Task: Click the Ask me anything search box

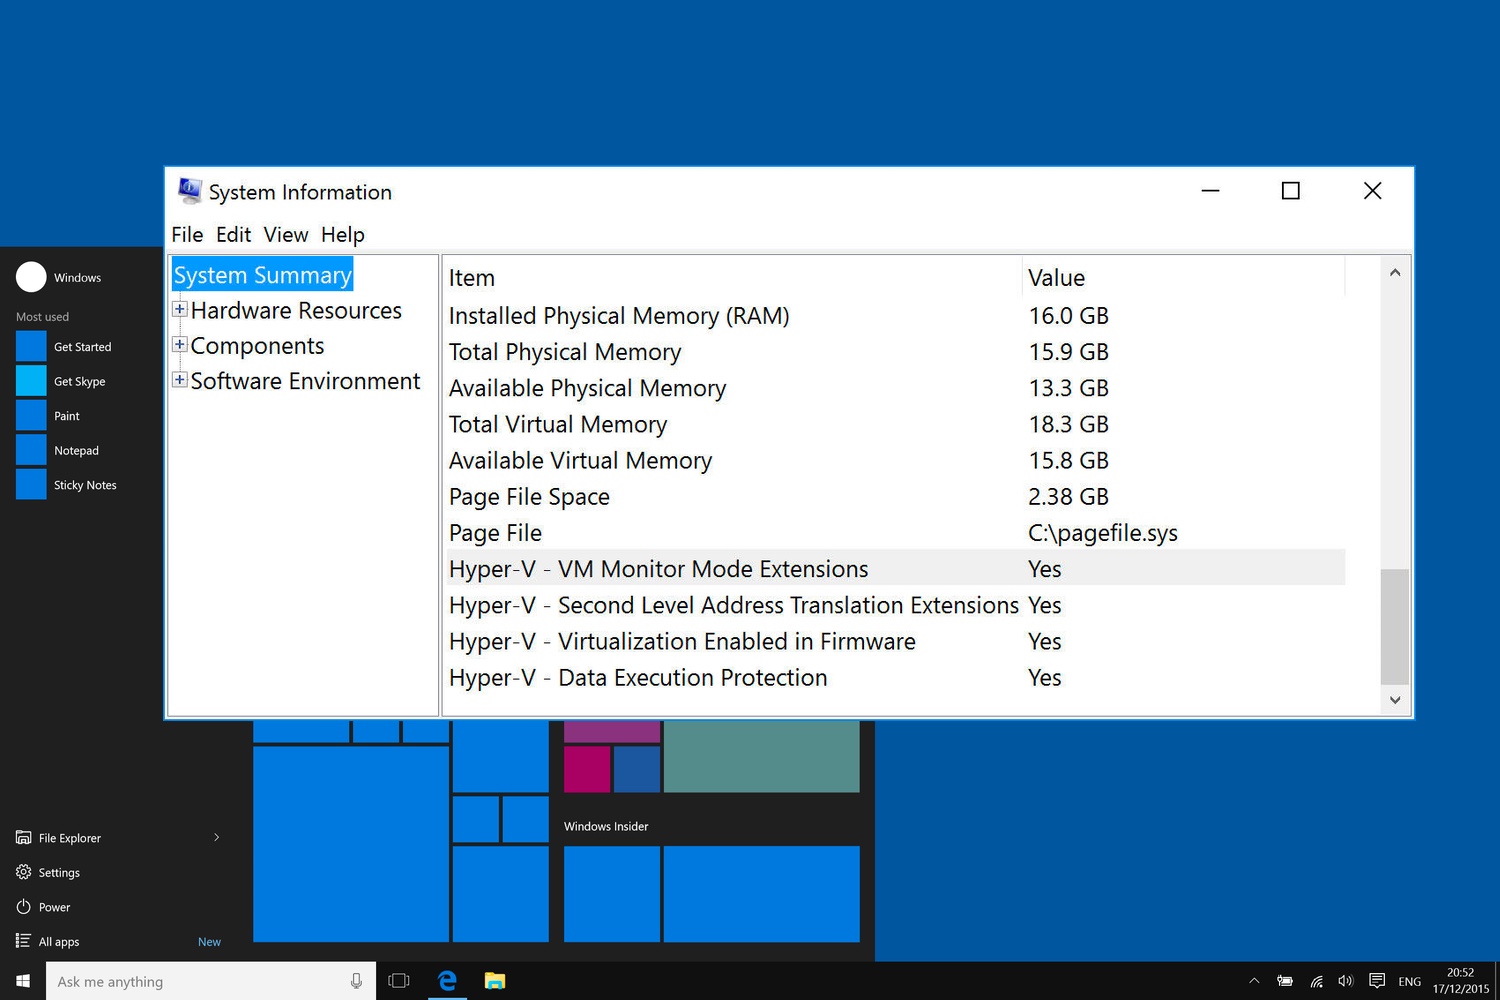Action: pos(211,981)
